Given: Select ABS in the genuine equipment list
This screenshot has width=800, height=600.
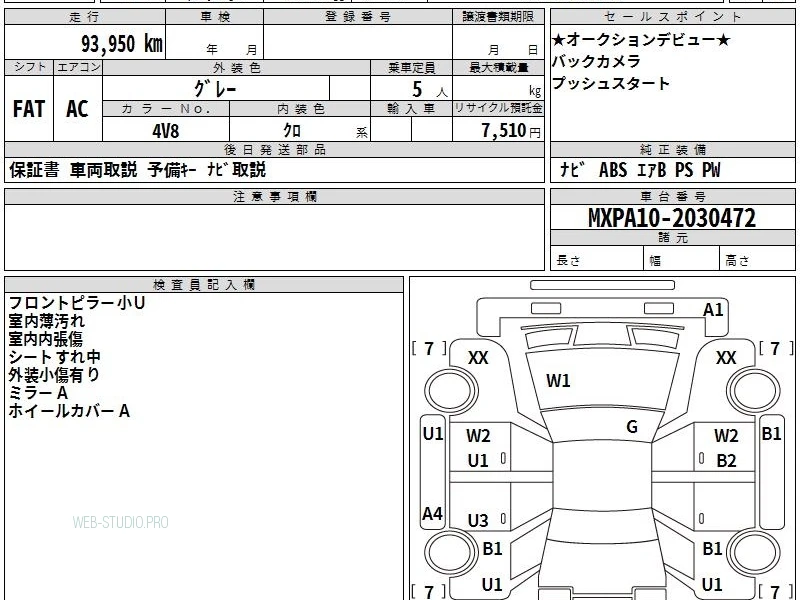Looking at the screenshot, I should click(613, 170).
